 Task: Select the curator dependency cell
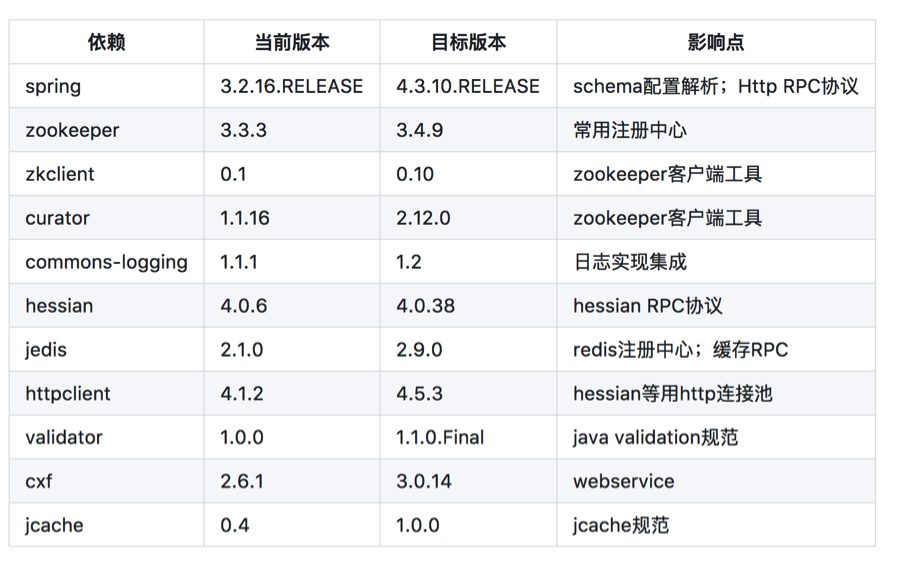tap(106, 218)
